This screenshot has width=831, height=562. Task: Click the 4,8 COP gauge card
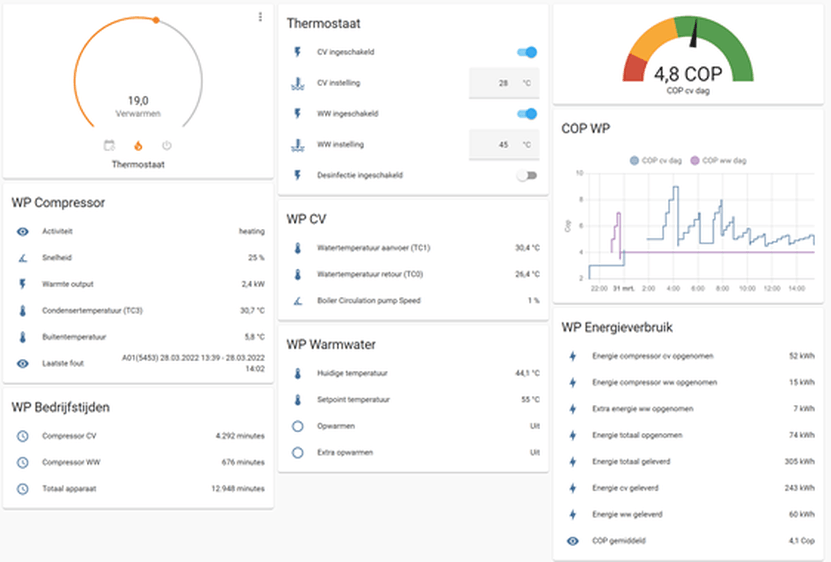688,55
